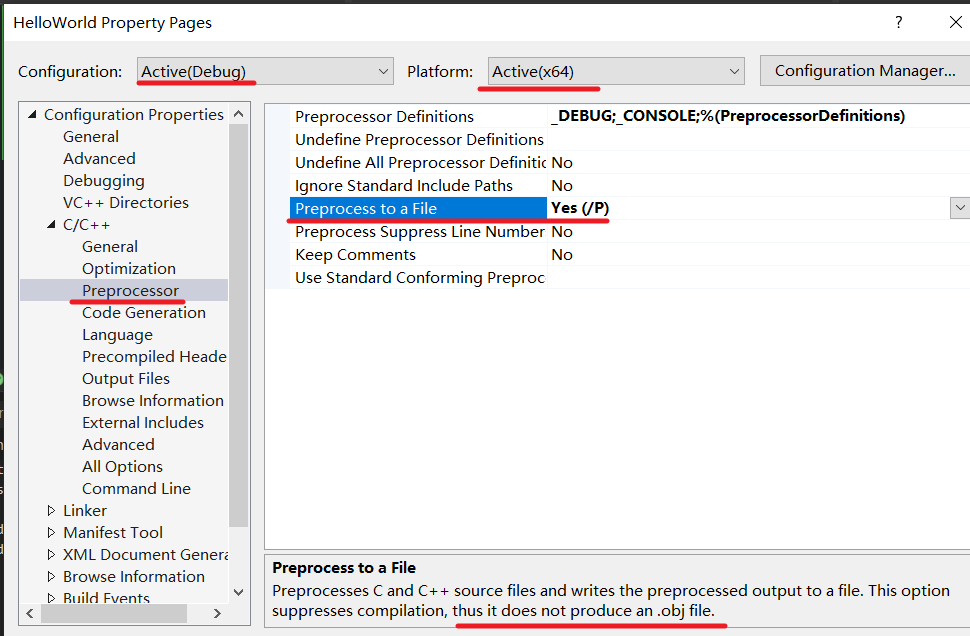Expand the Manifest Tool node
The image size is (970, 636).
[52, 533]
